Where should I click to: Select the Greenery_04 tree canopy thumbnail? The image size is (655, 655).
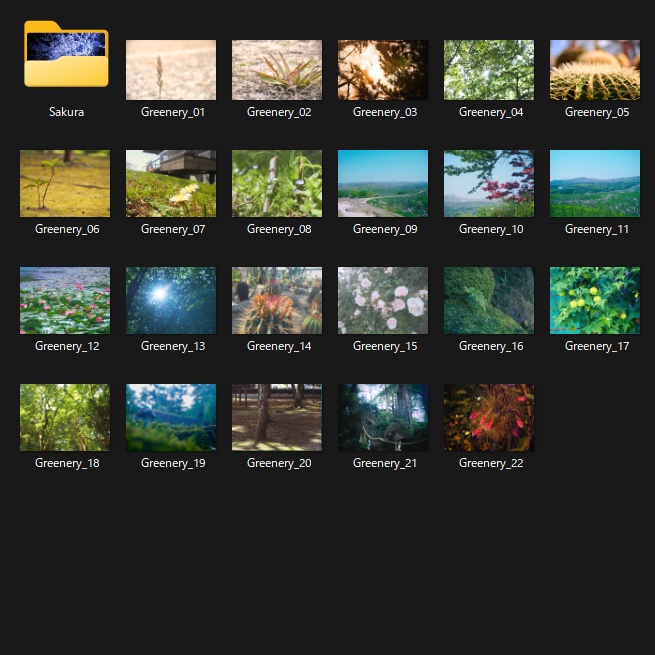[489, 70]
